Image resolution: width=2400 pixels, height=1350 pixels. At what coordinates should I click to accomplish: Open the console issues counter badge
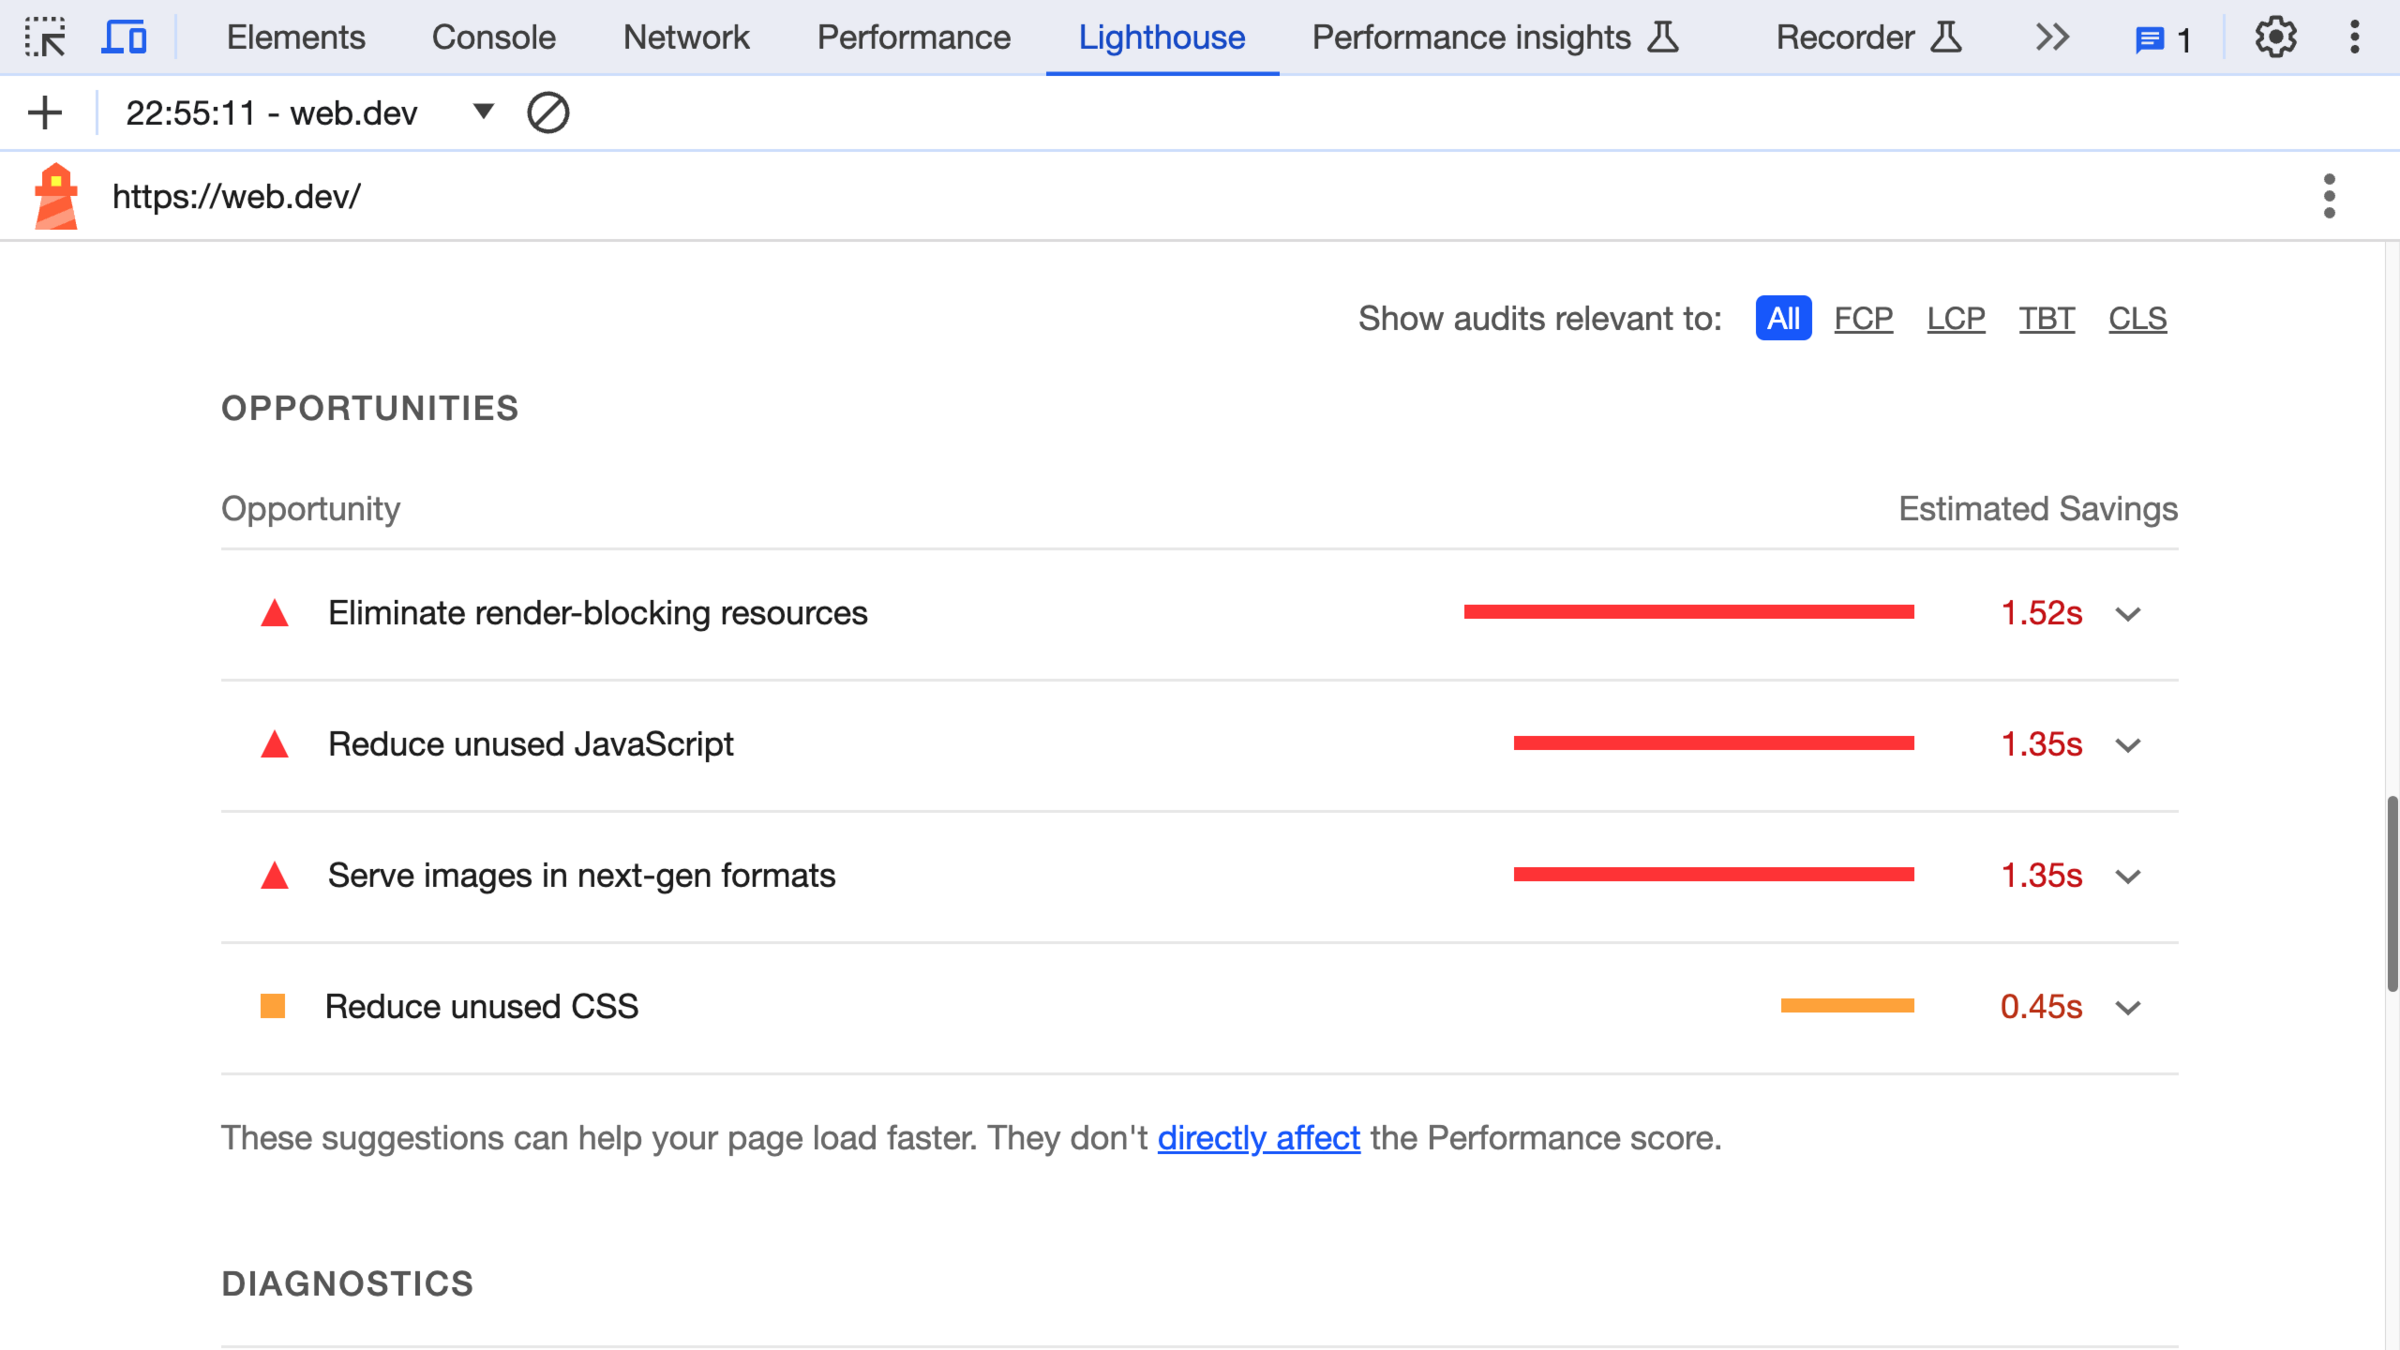pyautogui.click(x=2162, y=40)
